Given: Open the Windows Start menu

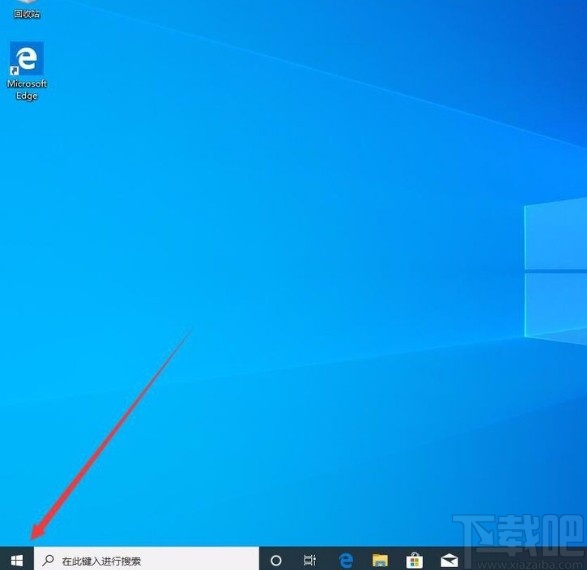Looking at the screenshot, I should tap(17, 560).
